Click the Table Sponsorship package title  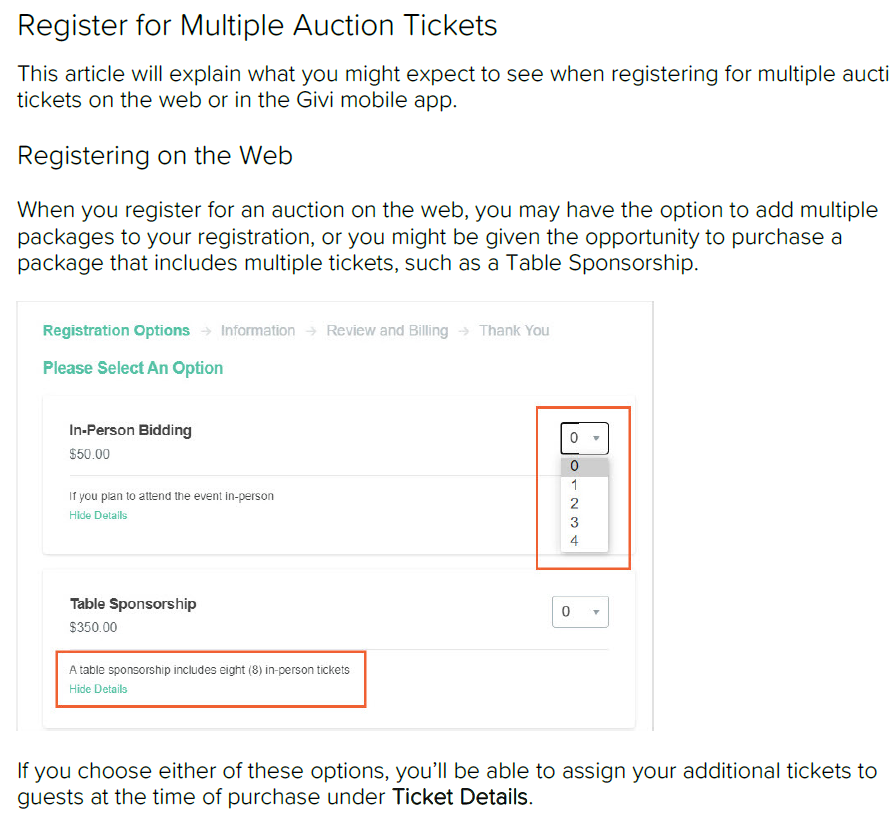(133, 604)
